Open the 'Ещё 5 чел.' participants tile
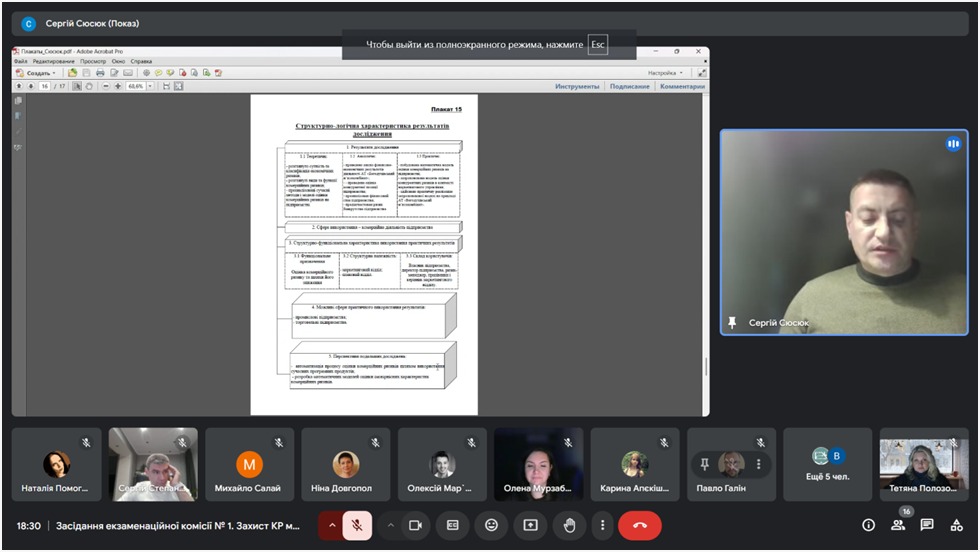The width and height of the screenshot is (980, 552). [x=829, y=464]
